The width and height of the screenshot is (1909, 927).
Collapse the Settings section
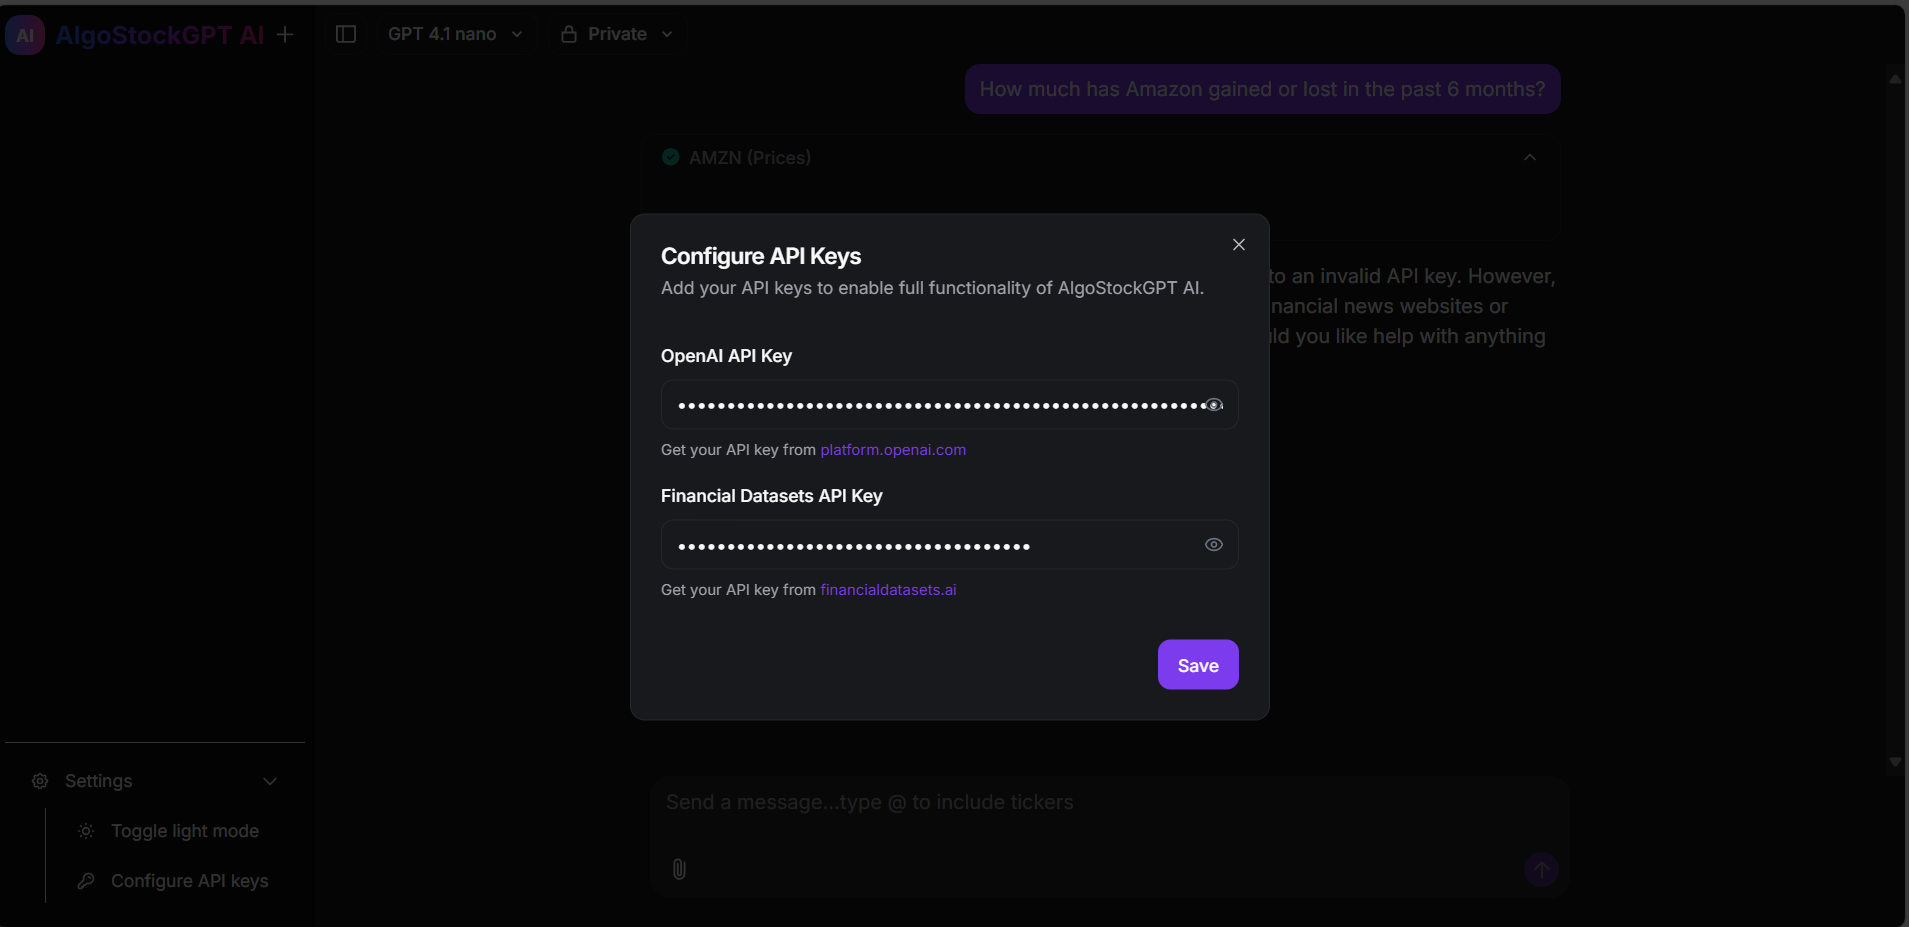(270, 781)
